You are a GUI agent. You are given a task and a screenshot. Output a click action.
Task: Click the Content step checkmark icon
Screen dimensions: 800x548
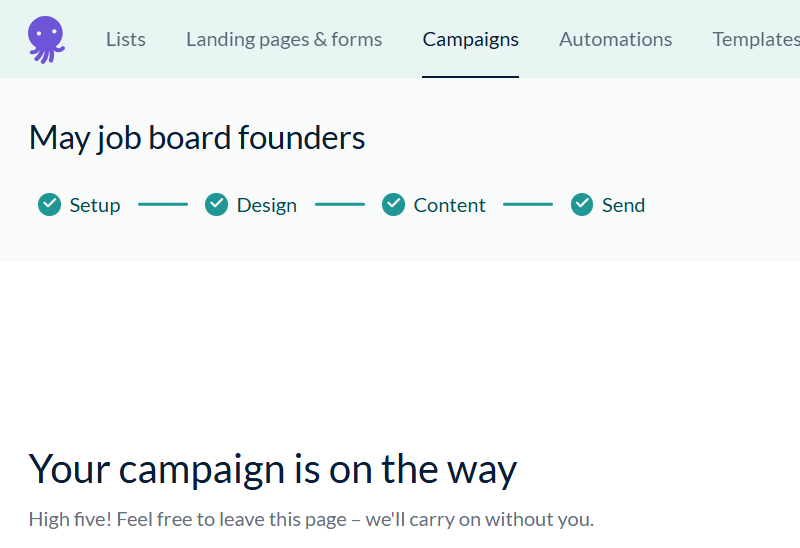pos(393,205)
